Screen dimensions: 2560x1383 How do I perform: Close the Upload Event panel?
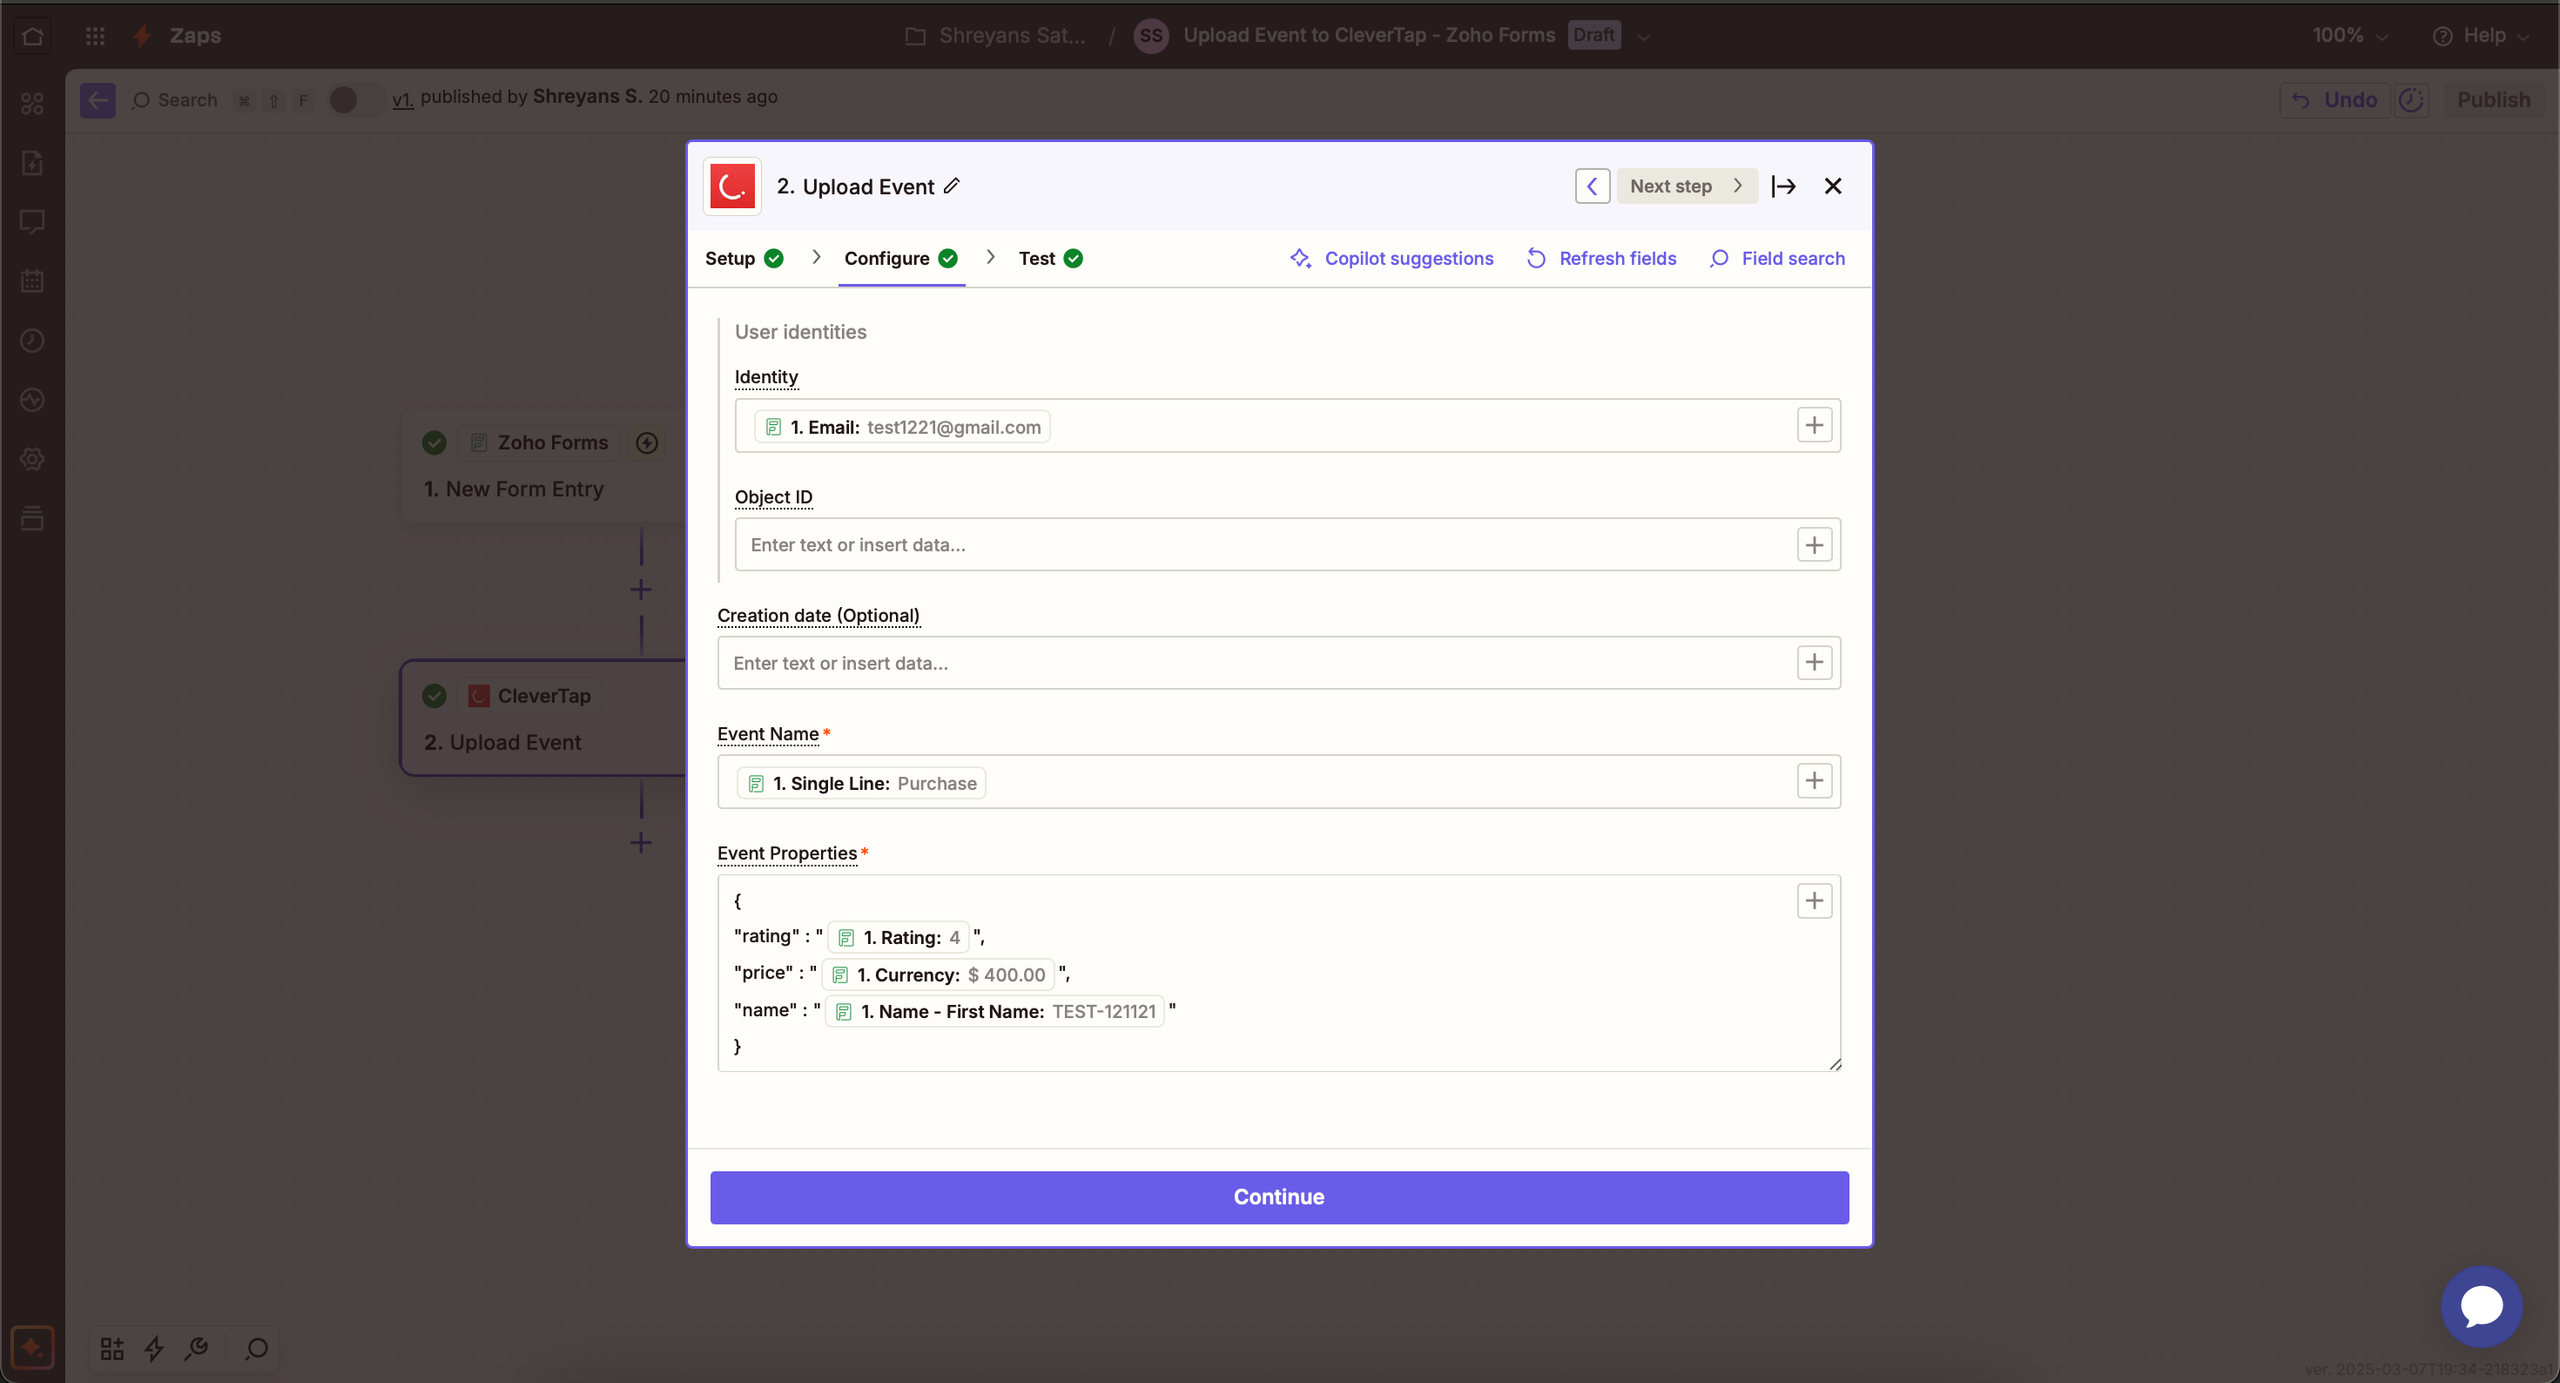pos(1833,186)
